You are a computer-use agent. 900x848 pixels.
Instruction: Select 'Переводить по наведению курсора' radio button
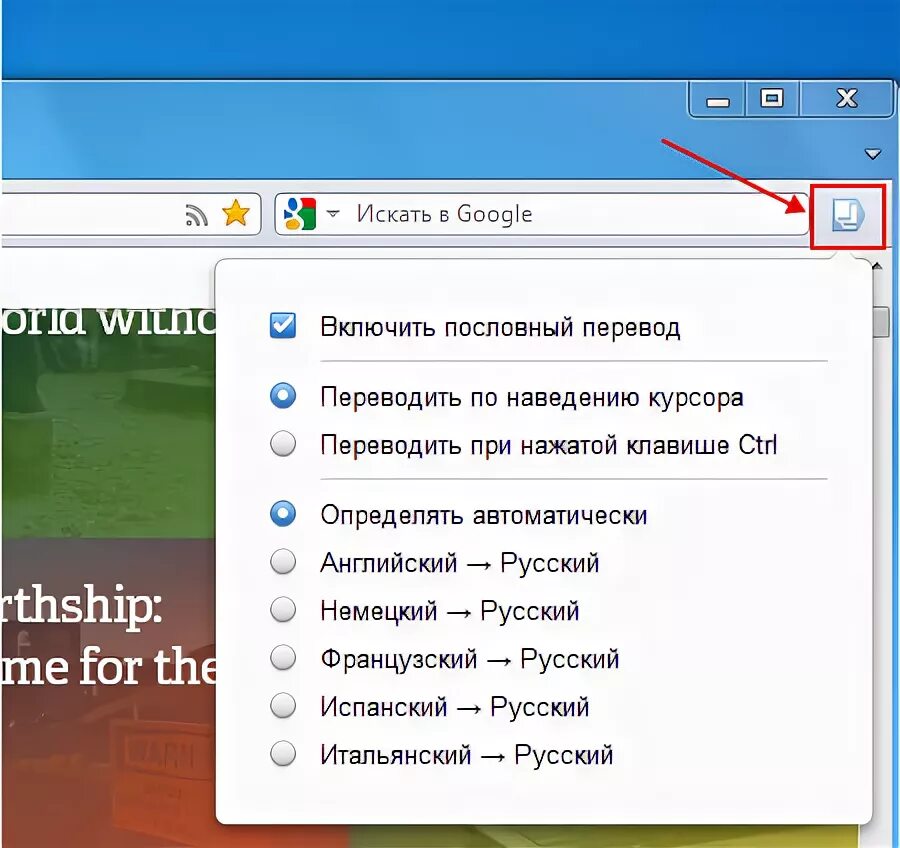[x=283, y=396]
